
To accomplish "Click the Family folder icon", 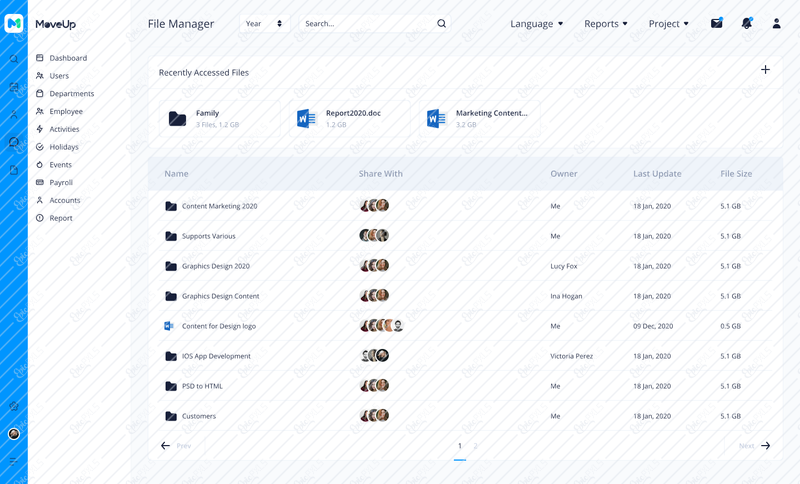I will [x=178, y=119].
